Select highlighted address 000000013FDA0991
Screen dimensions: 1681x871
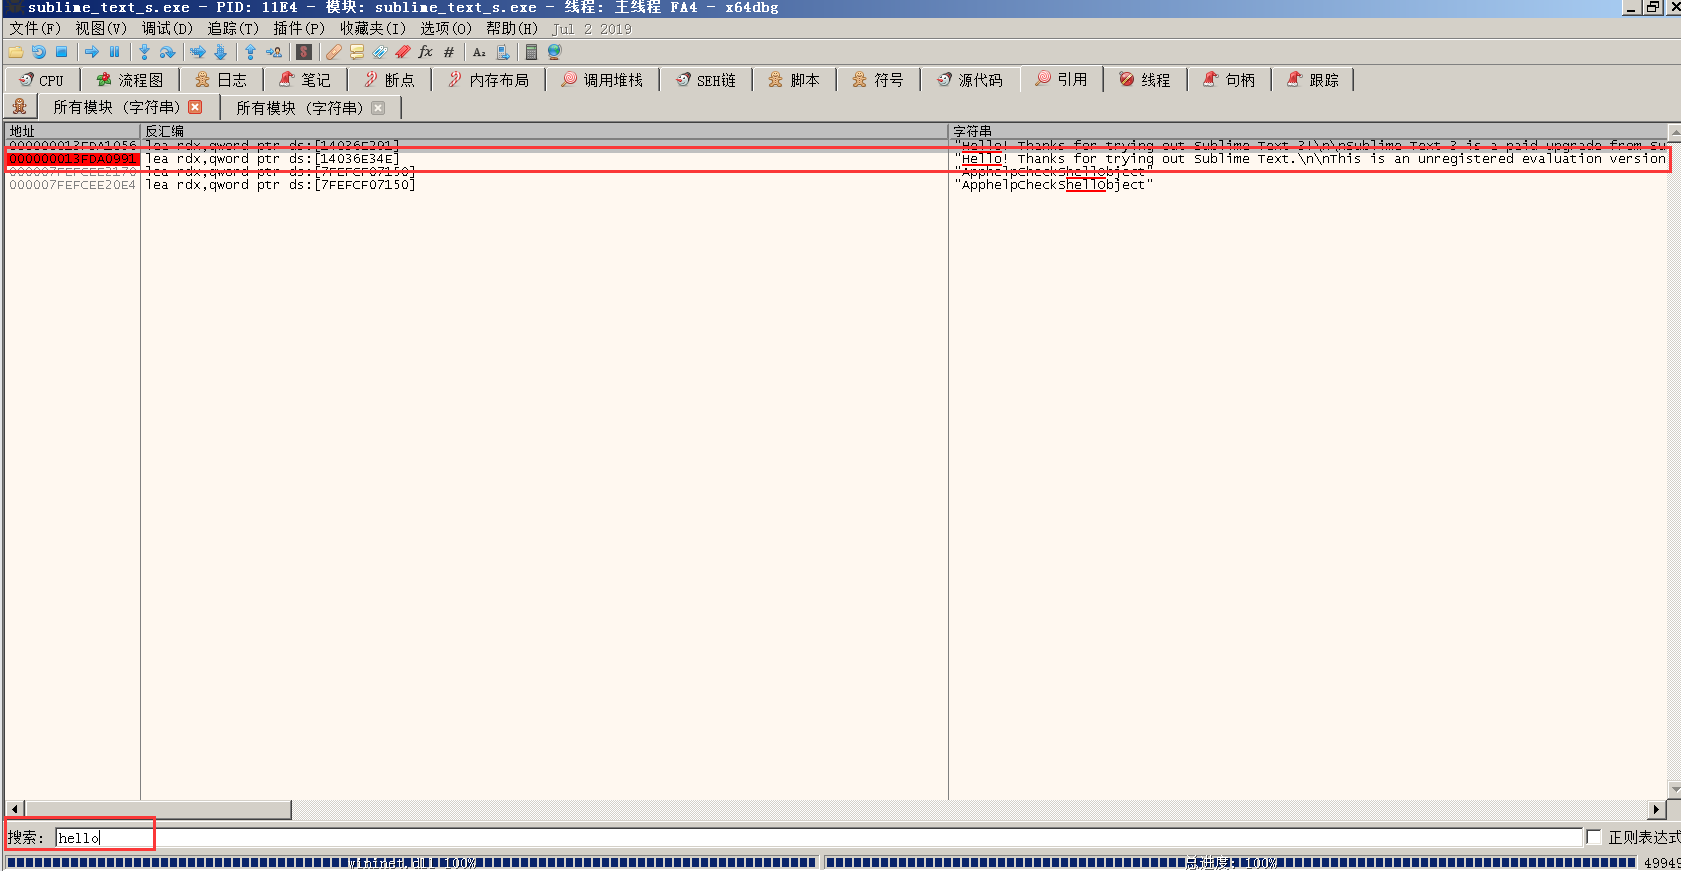(72, 159)
